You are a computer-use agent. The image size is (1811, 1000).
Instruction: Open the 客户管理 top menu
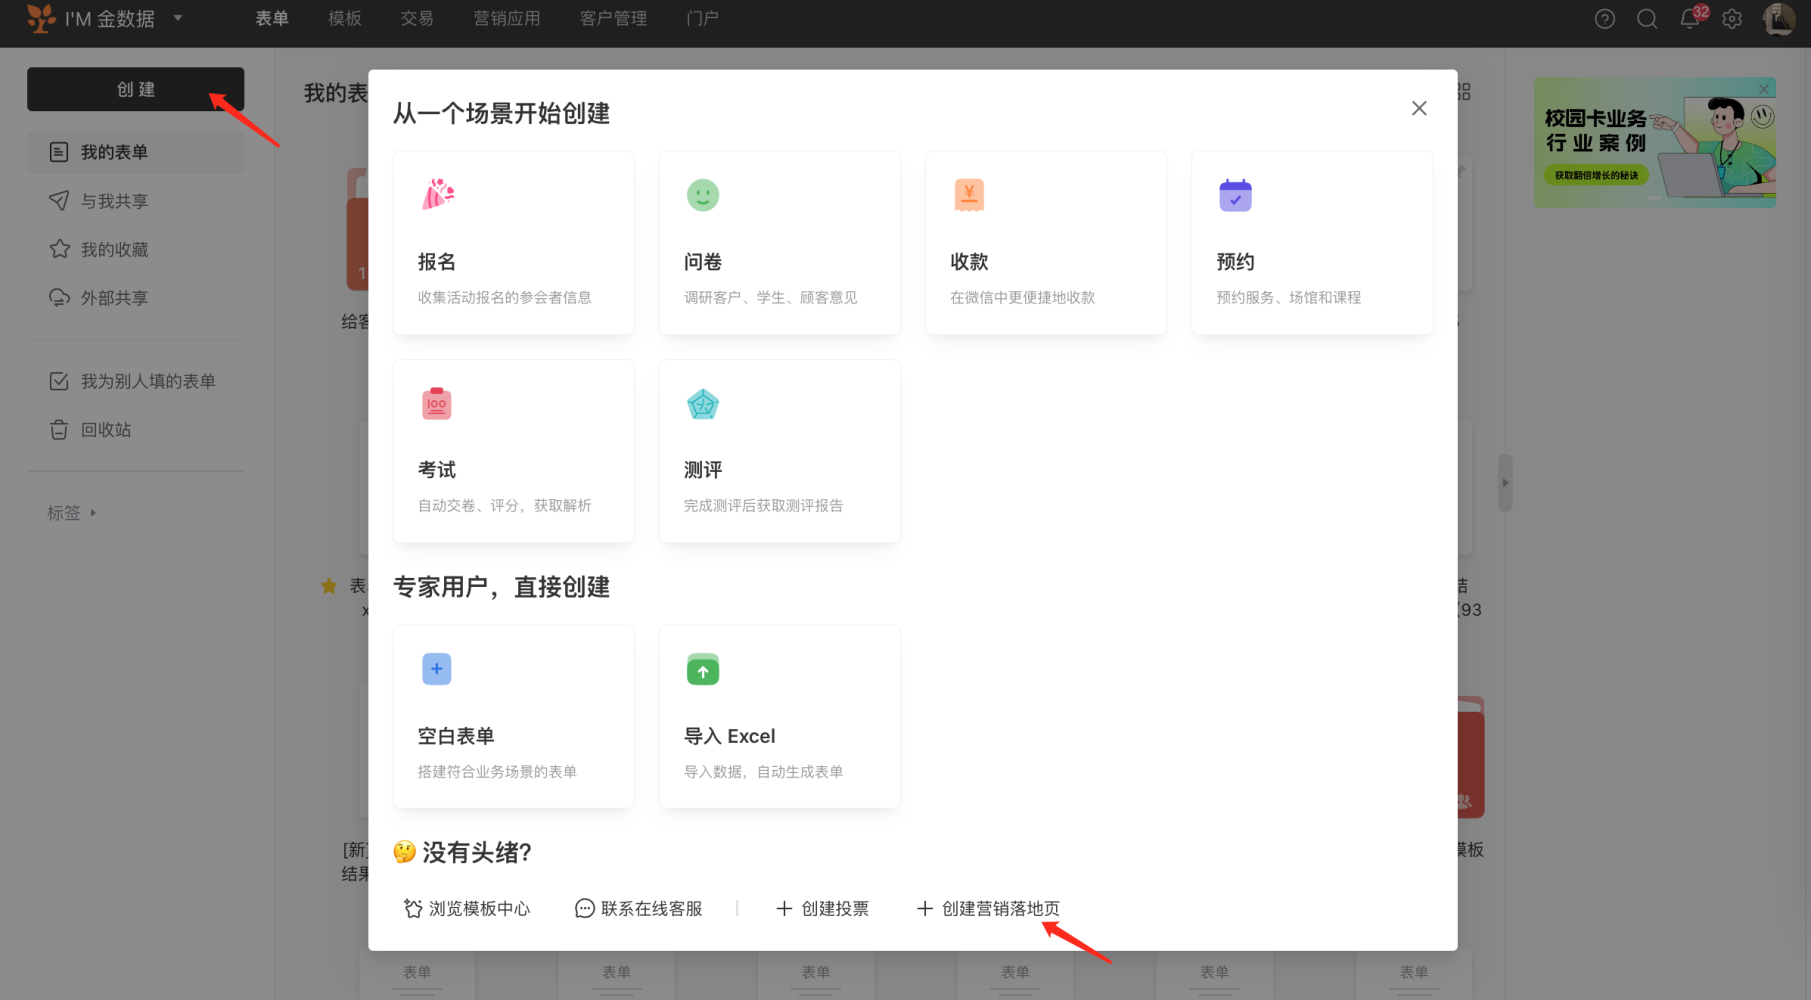(x=614, y=18)
